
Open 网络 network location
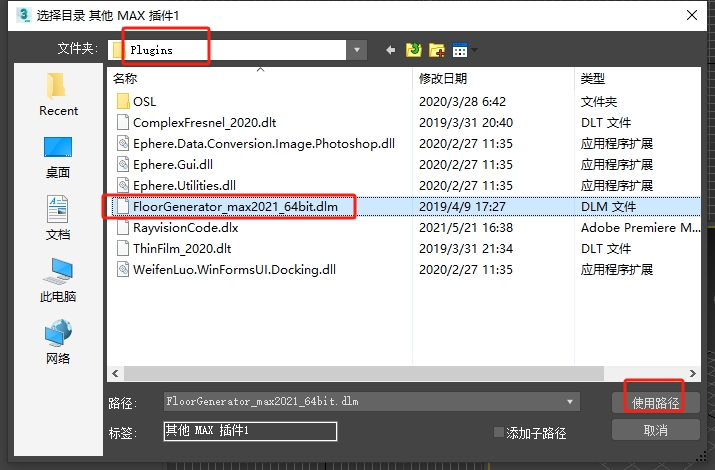(58, 342)
